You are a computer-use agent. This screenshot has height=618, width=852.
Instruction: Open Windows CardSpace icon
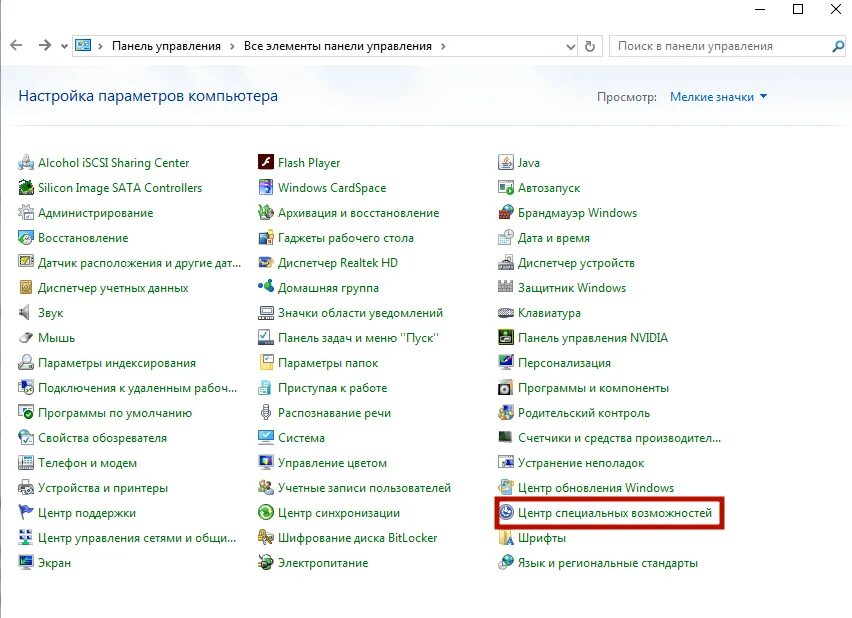(x=266, y=188)
